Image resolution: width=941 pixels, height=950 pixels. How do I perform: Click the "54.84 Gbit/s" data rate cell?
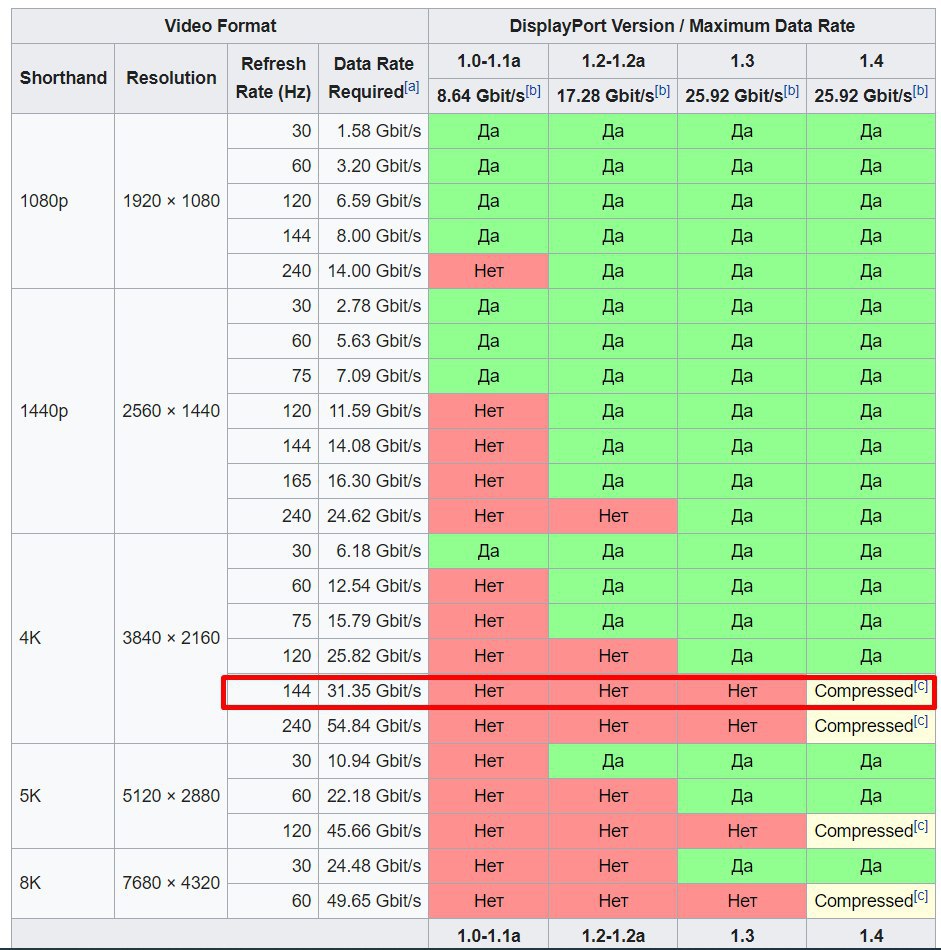click(374, 726)
